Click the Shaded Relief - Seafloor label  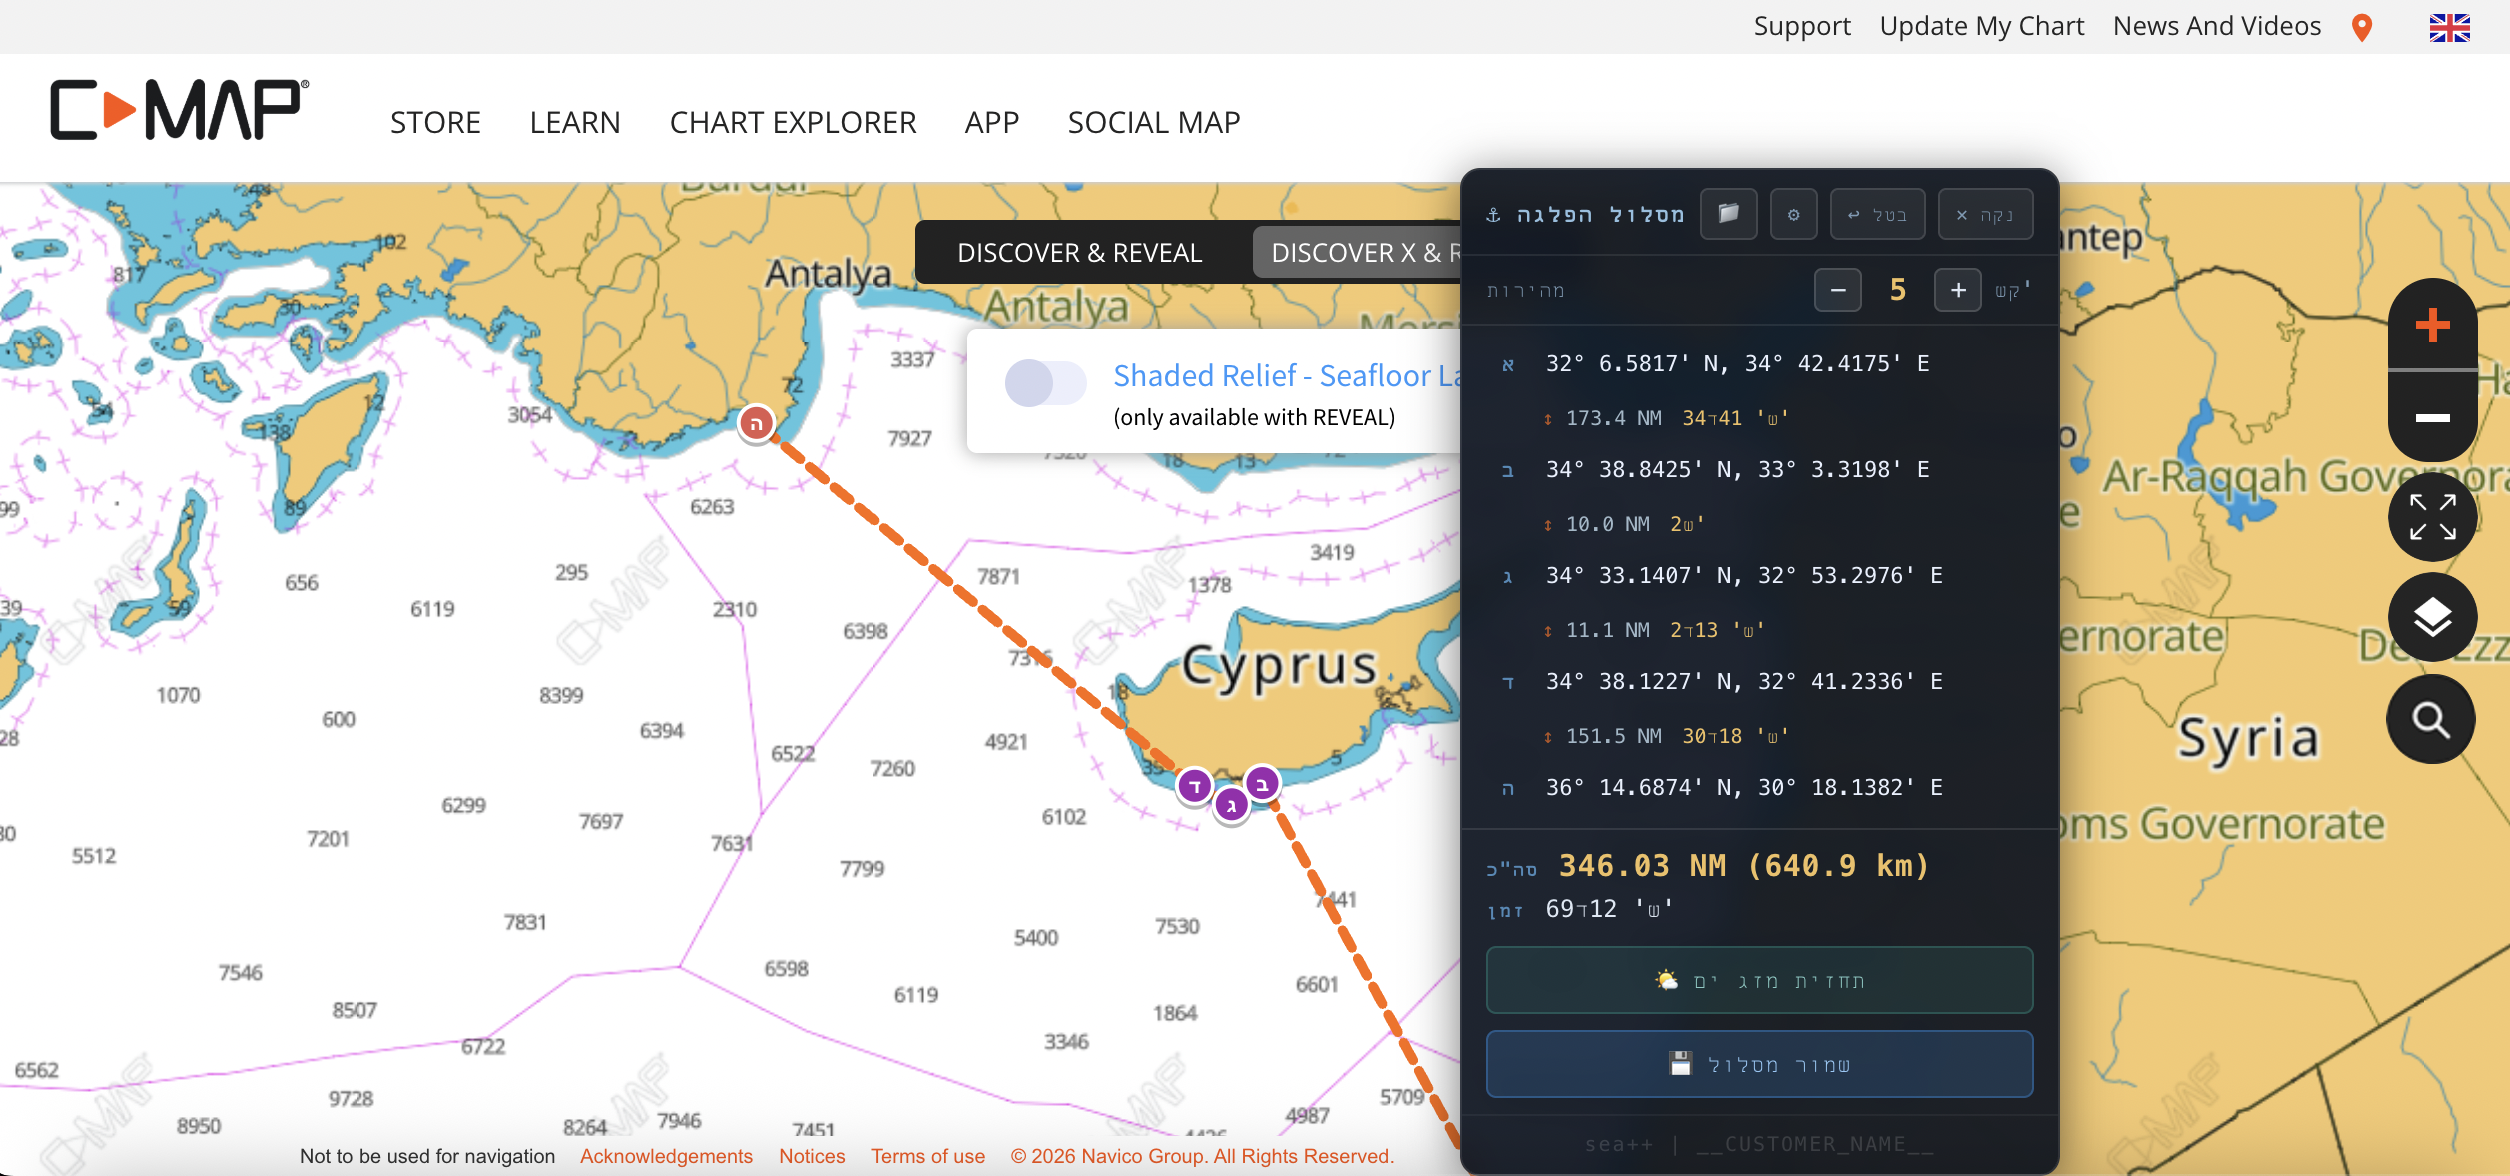(1287, 376)
